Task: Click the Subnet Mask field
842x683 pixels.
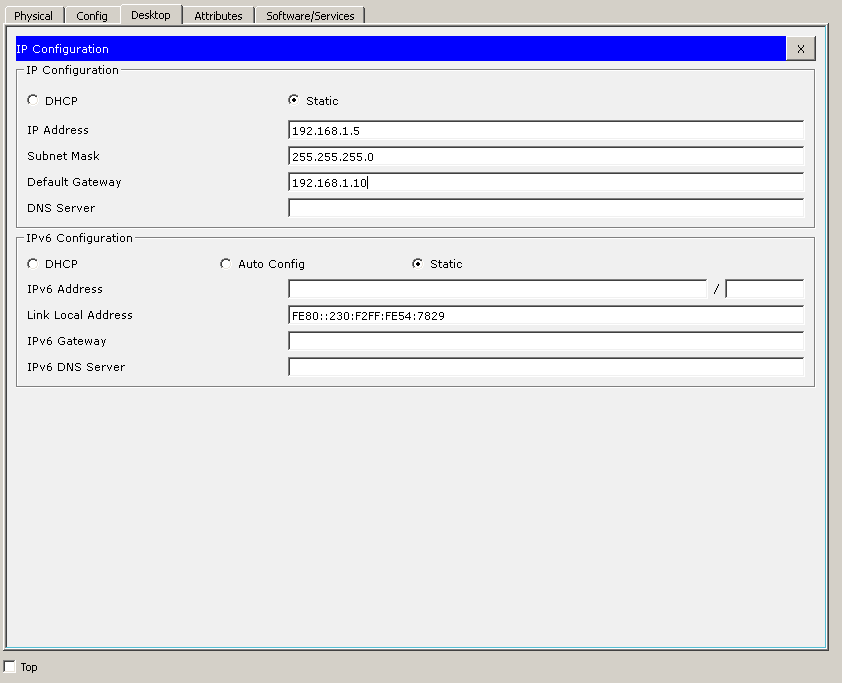Action: coord(546,156)
